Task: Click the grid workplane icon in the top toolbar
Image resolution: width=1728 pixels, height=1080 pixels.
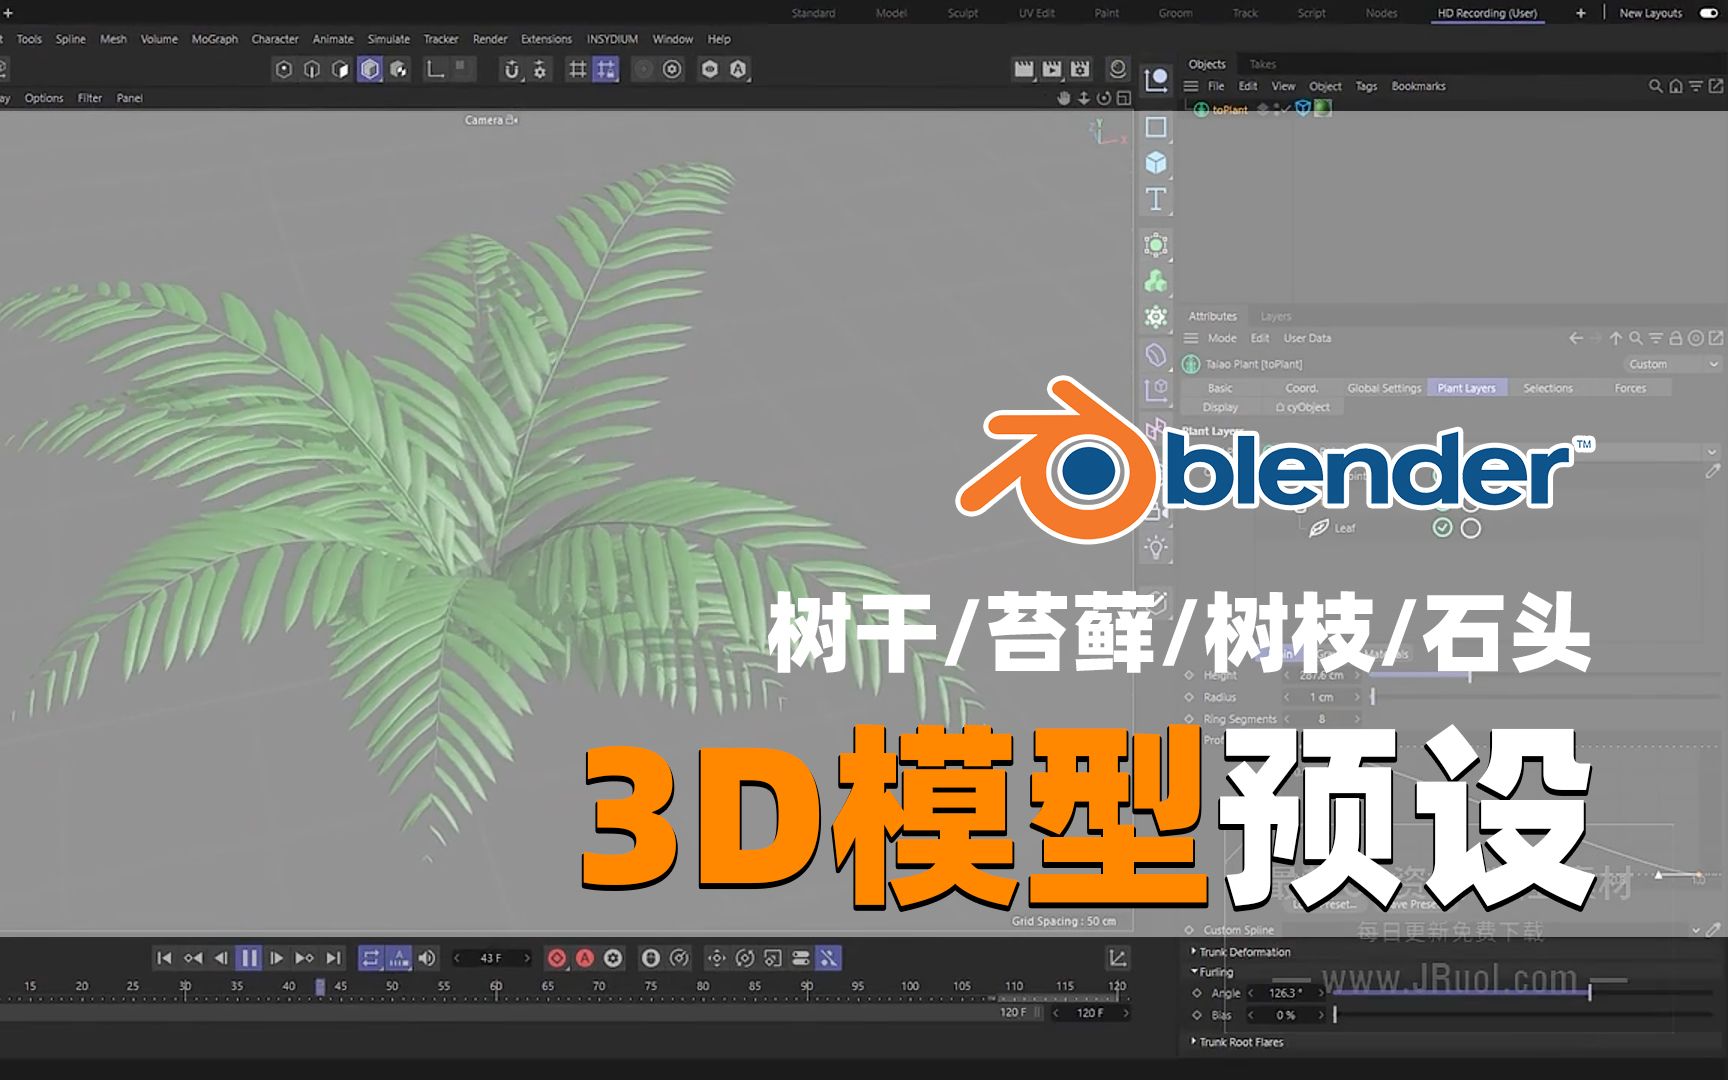Action: click(577, 71)
